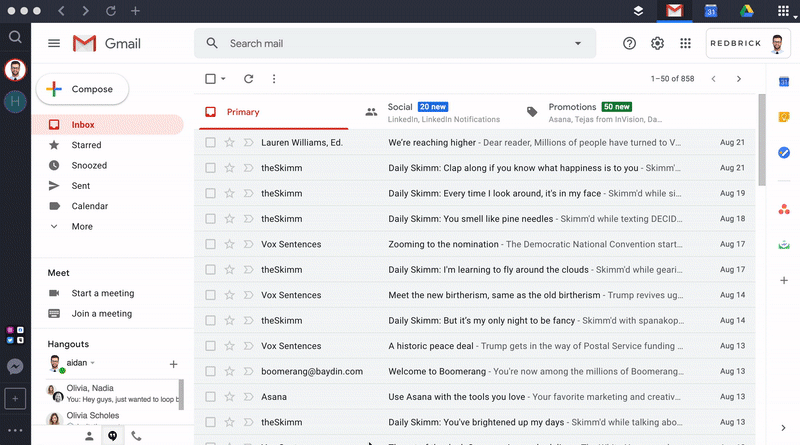Open Gmail support help icon

(629, 43)
